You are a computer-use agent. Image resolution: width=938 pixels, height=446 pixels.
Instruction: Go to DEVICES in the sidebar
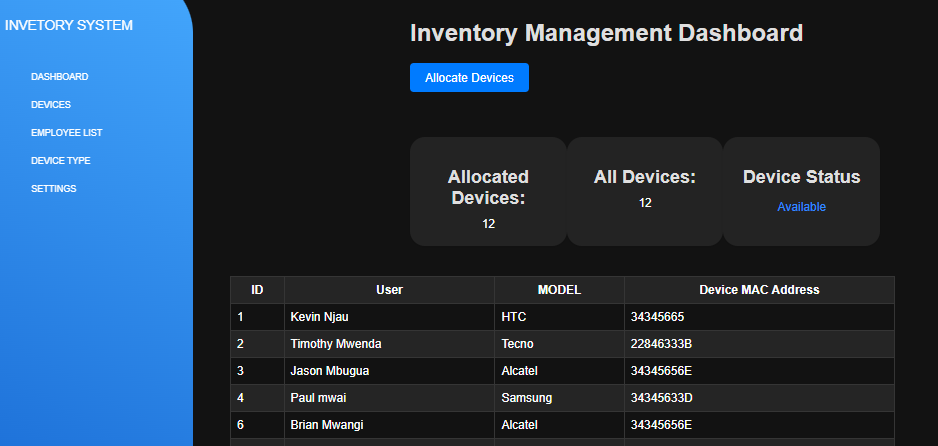click(x=51, y=105)
